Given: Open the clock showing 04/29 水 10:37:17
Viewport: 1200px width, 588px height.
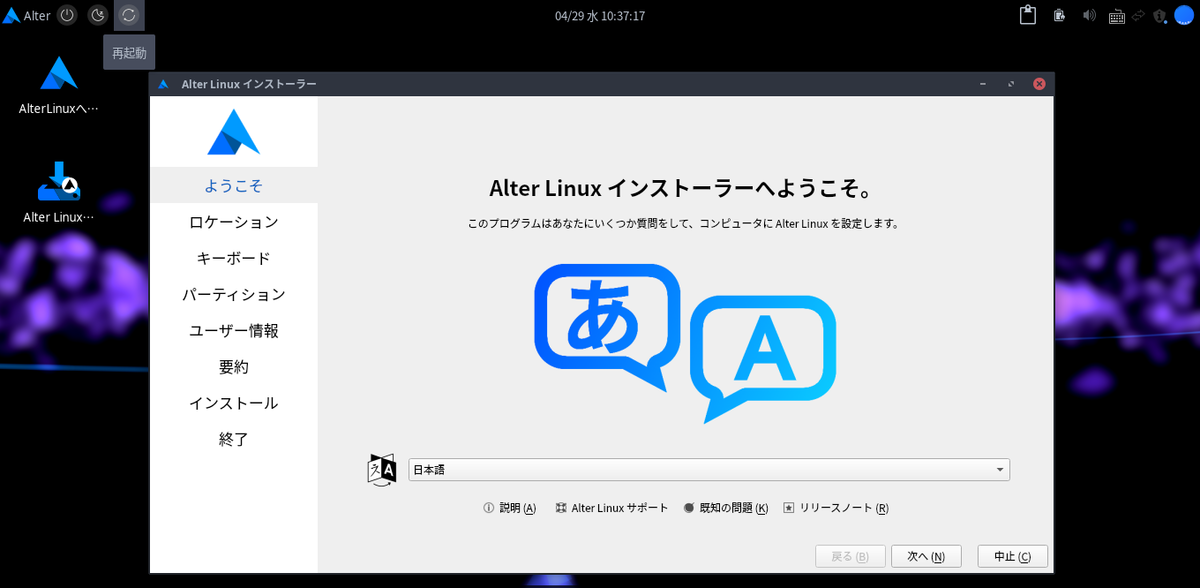Looking at the screenshot, I should (600, 16).
